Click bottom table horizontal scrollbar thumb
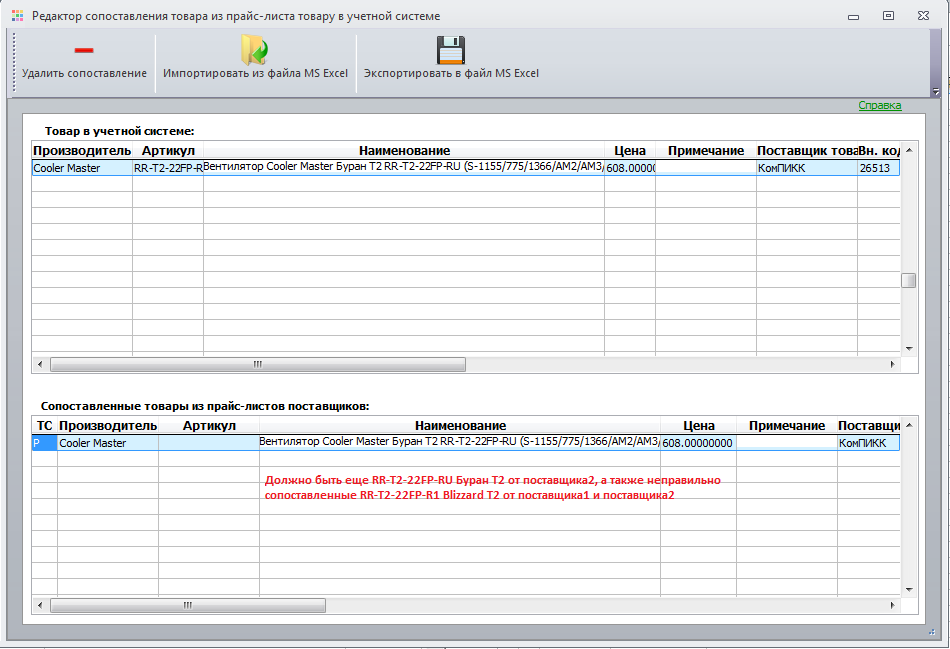This screenshot has width=950, height=649. coord(188,605)
